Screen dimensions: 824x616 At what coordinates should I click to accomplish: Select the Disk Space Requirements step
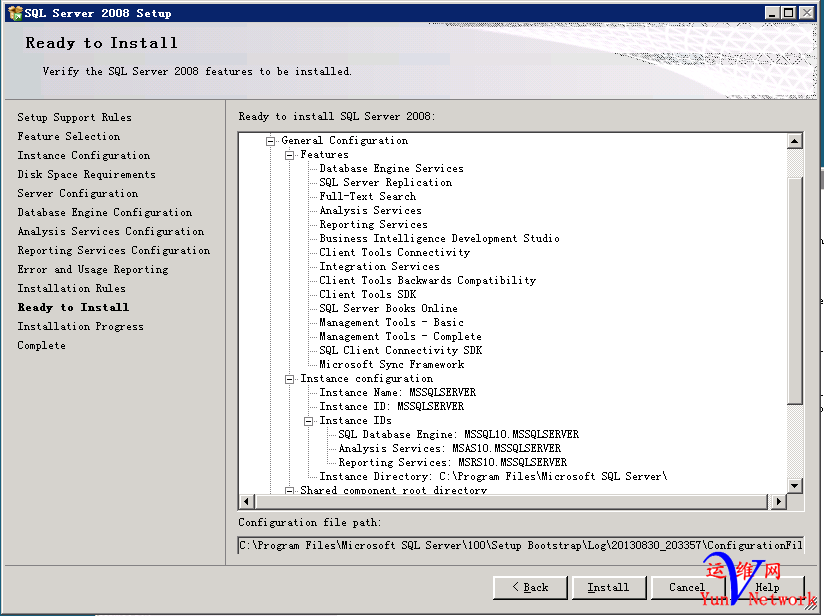tap(87, 174)
